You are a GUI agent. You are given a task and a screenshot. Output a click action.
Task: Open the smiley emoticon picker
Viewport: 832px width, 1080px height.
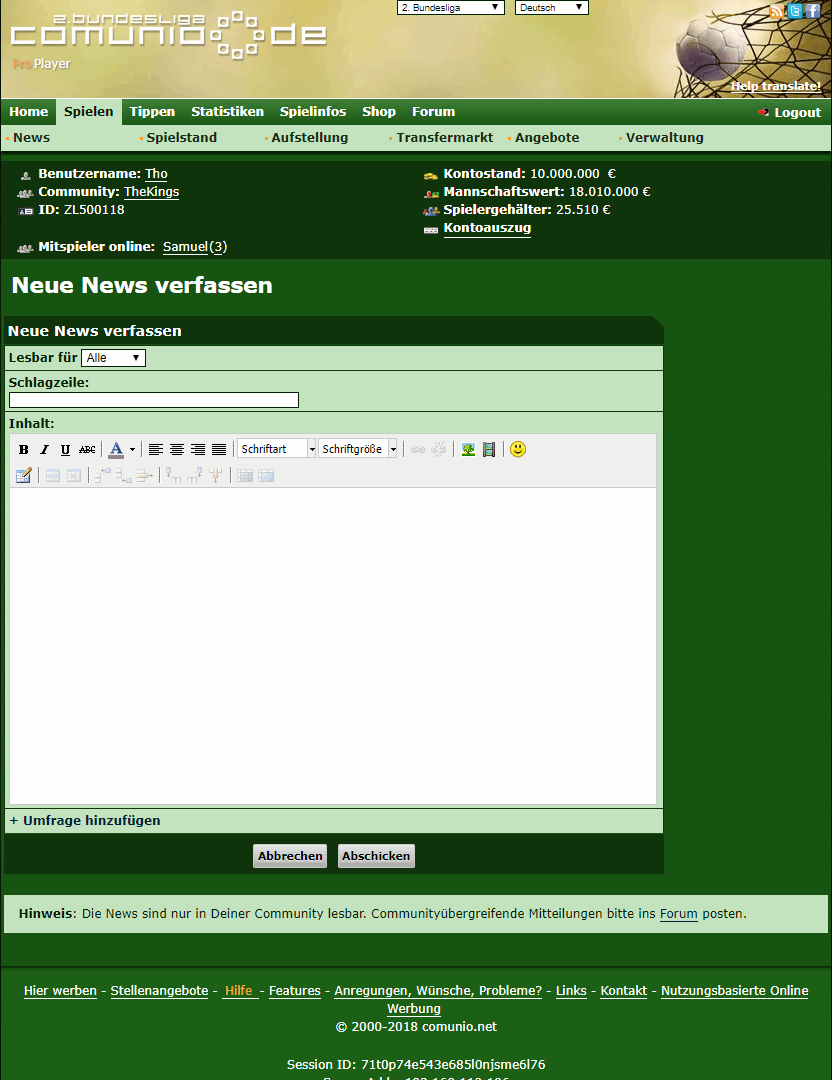coord(517,450)
